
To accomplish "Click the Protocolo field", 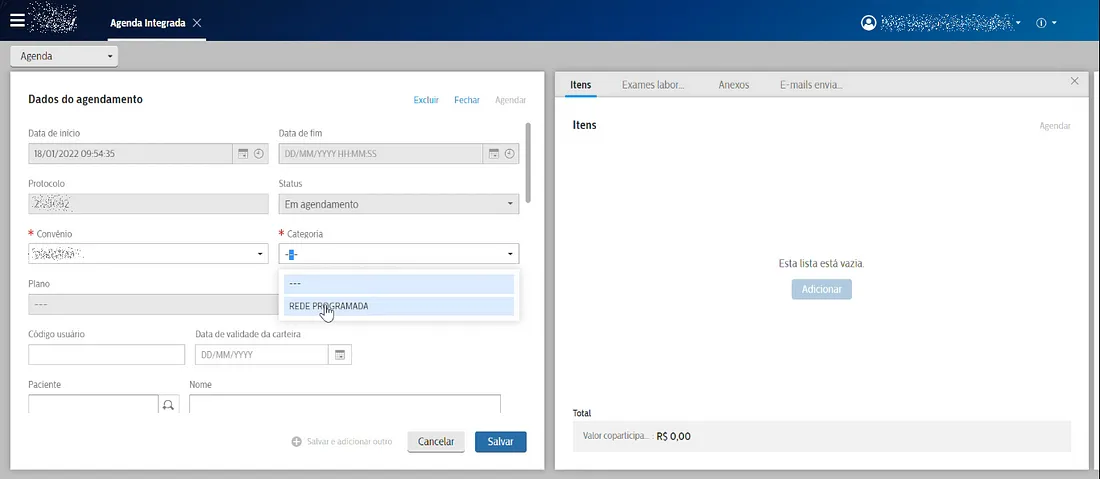I will coord(148,204).
